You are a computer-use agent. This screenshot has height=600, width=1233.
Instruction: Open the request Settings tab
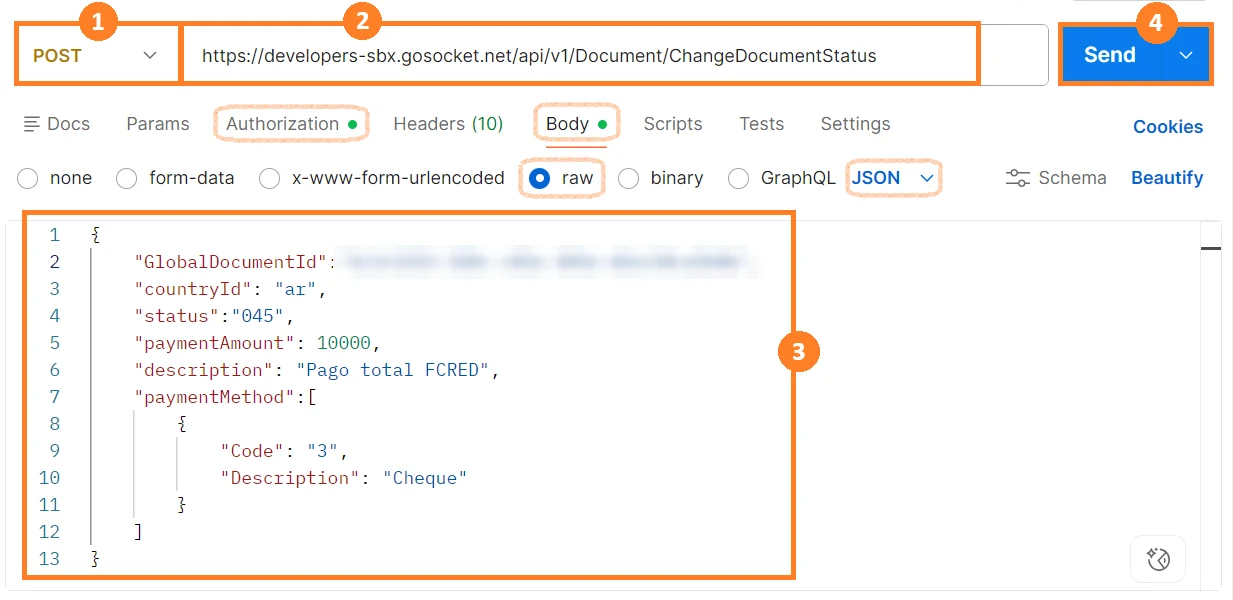click(x=855, y=124)
